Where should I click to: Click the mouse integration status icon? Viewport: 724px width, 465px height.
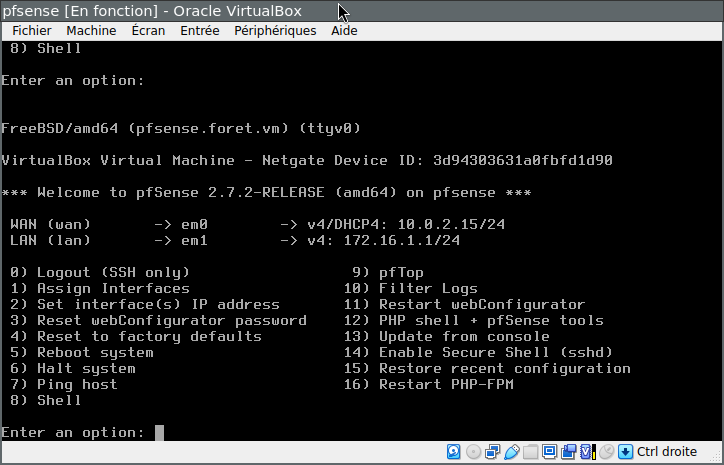[x=606, y=451]
